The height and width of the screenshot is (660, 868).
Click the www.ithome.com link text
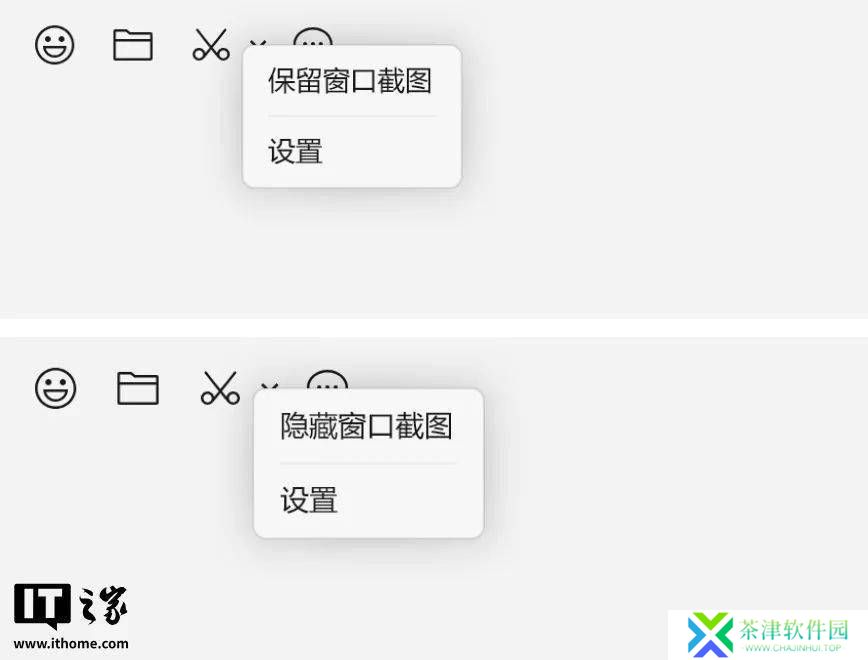point(71,643)
